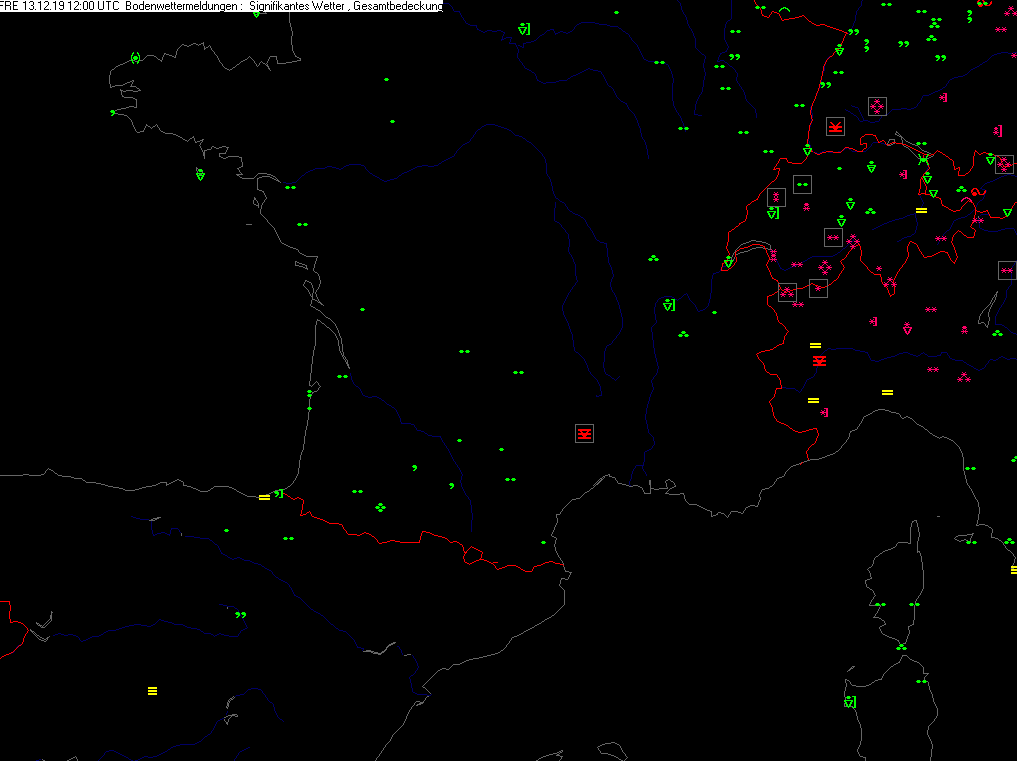Click the green star symbol at Lake Constance

pyautogui.click(x=924, y=159)
